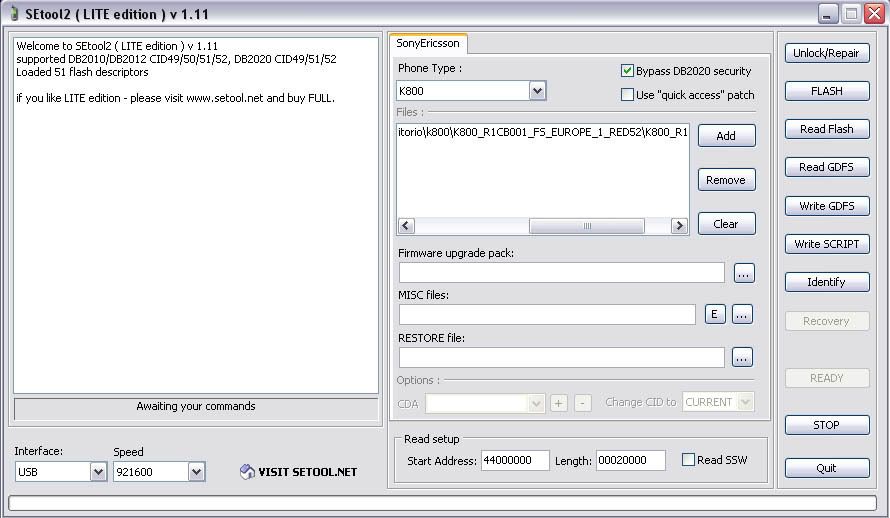The height and width of the screenshot is (518, 890).
Task: Enable Use "quick access" patch checkbox
Action: [627, 95]
